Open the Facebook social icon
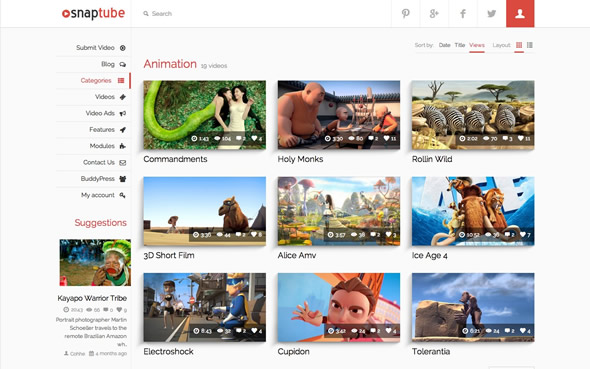 click(463, 14)
